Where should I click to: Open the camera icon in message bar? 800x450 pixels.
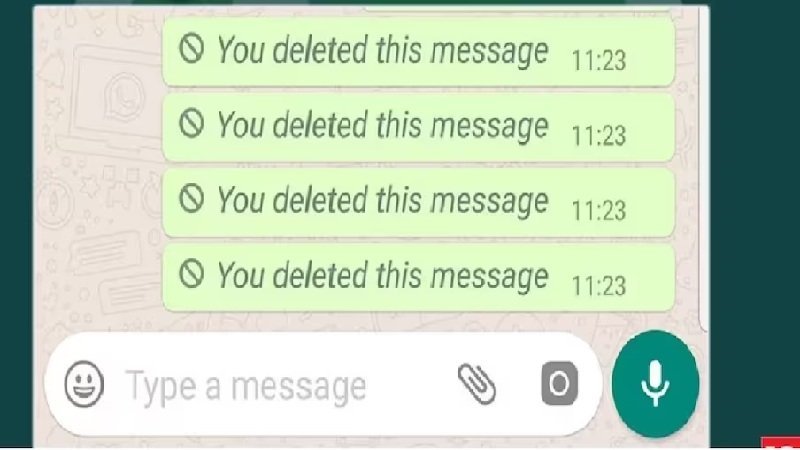[559, 383]
